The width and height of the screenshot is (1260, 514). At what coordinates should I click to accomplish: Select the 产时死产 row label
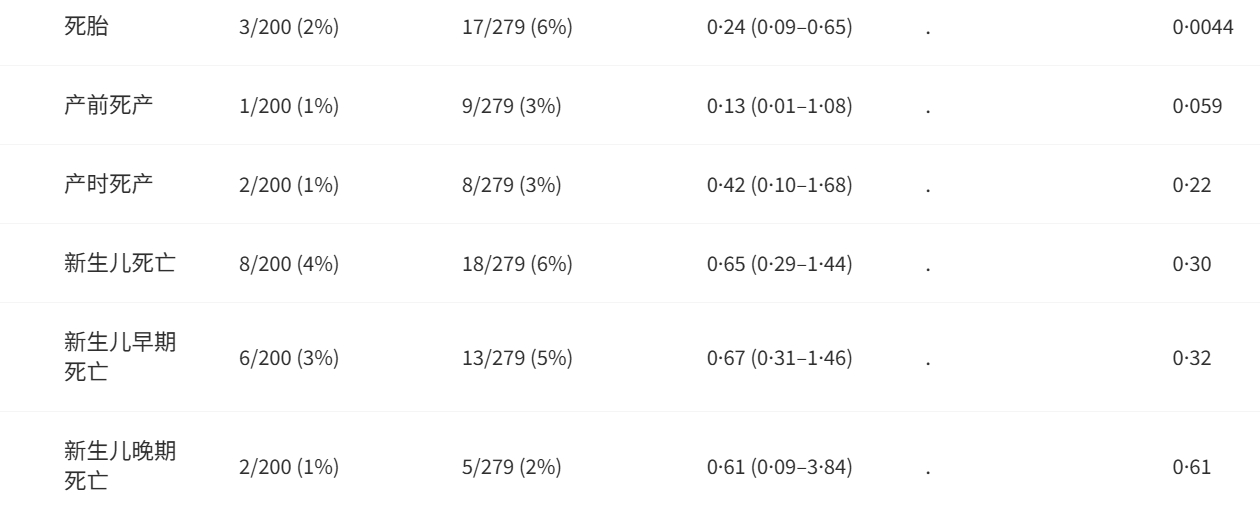[x=109, y=185]
